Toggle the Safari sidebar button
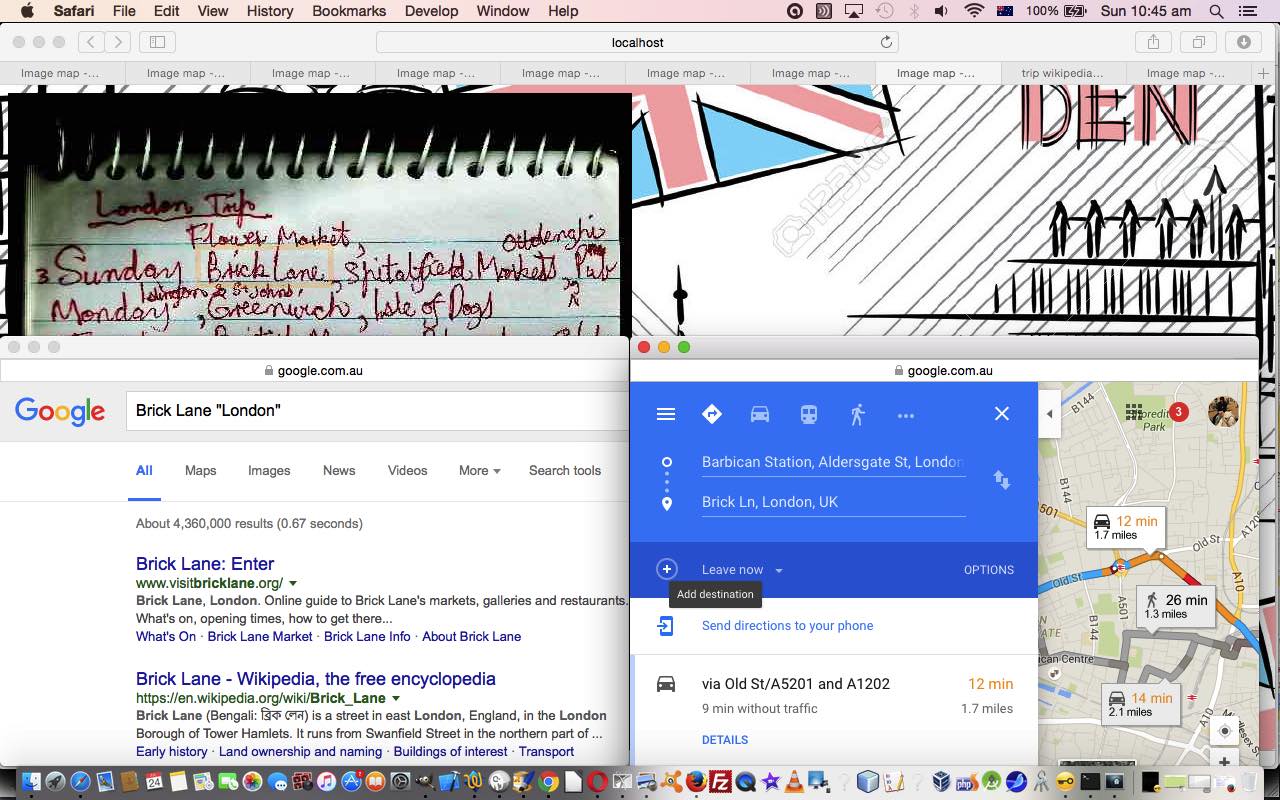 pos(157,42)
